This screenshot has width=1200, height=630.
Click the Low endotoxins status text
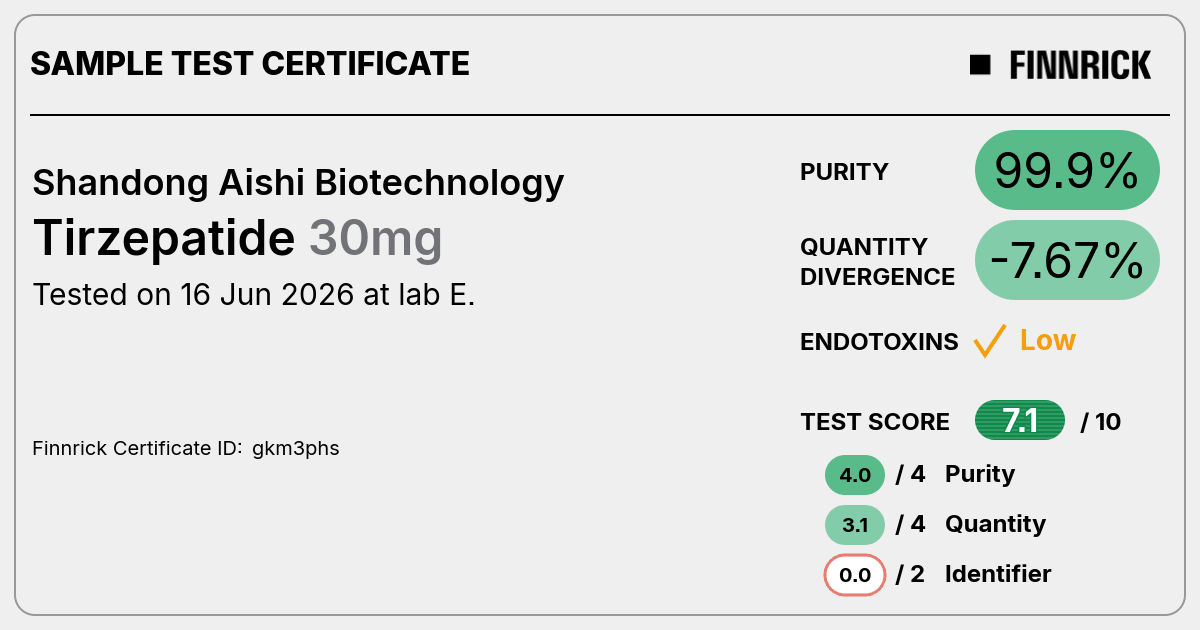(x=1047, y=341)
